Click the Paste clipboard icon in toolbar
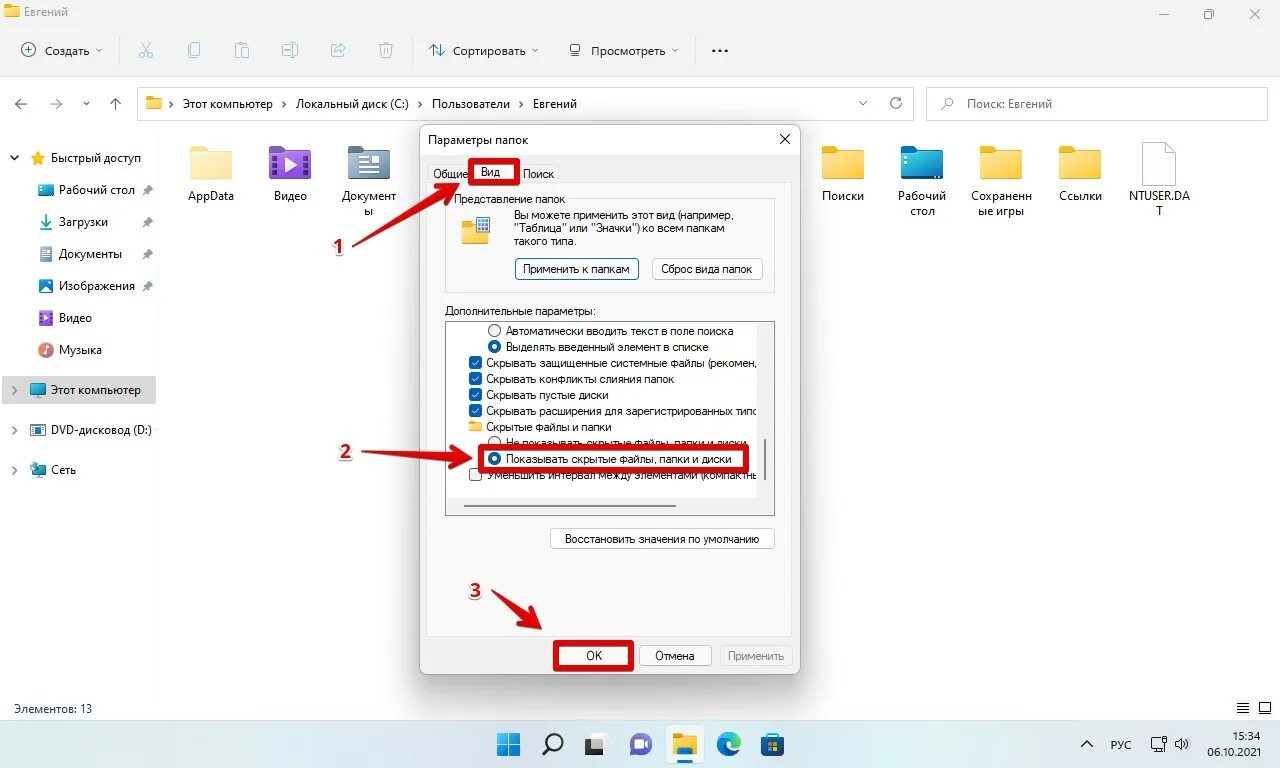The height and width of the screenshot is (768, 1280). click(x=242, y=50)
